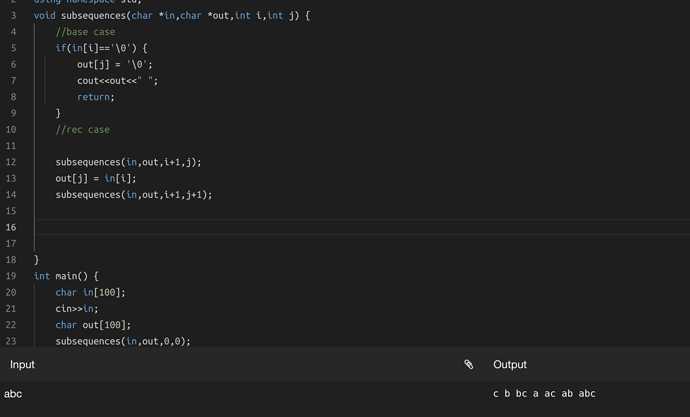
Task: Click the 'char out[100];' declaration
Action: (93, 325)
